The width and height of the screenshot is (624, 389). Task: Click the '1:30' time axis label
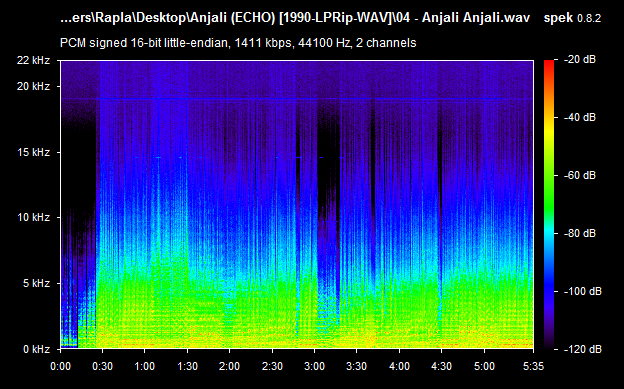pos(187,366)
